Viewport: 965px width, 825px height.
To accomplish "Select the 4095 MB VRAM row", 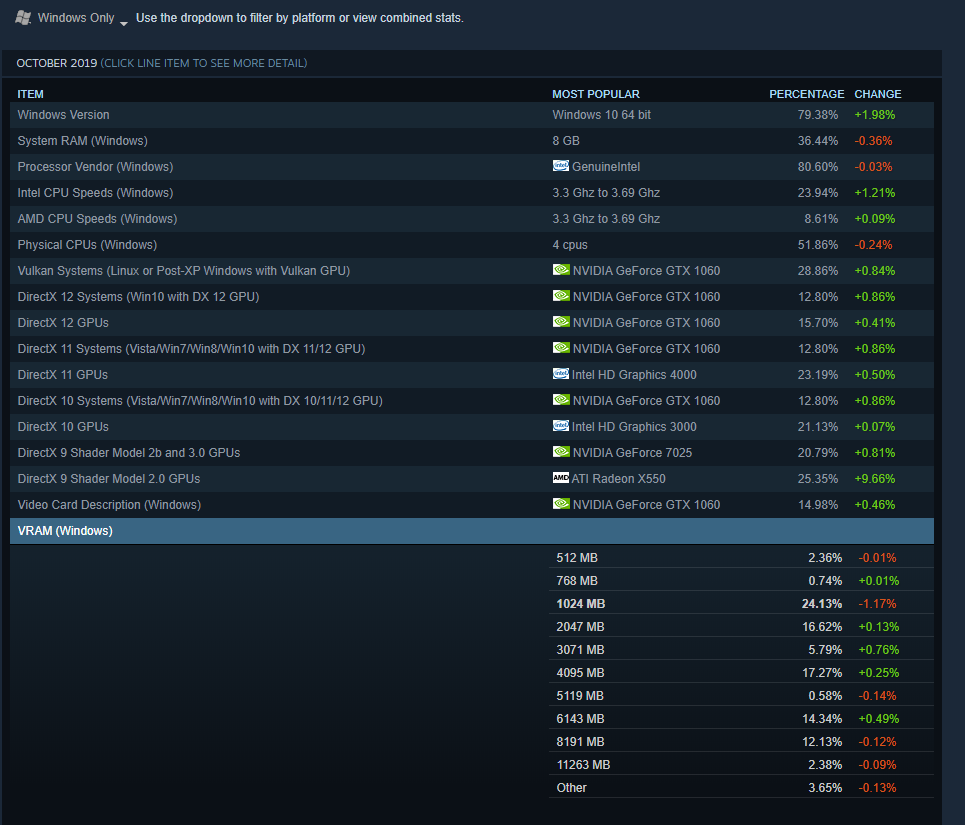I will click(742, 673).
